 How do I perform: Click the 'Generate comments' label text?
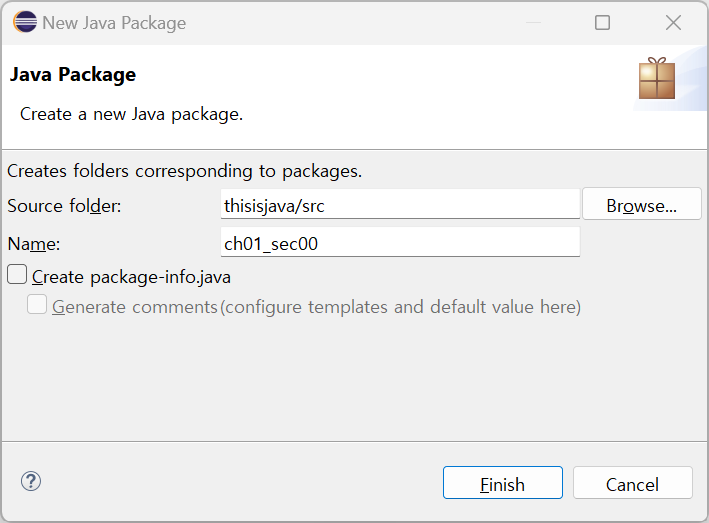pyautogui.click(x=135, y=306)
